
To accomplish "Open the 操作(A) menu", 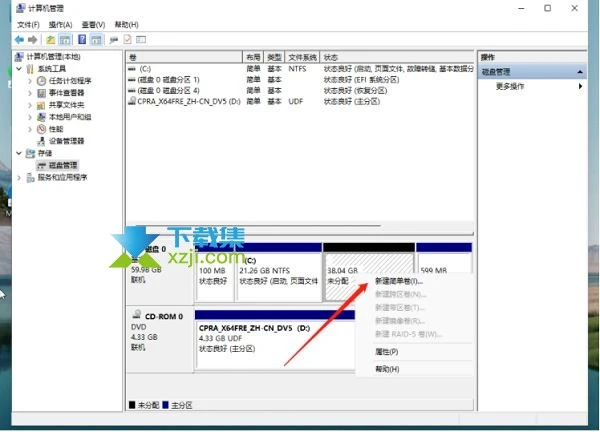I will pyautogui.click(x=60, y=25).
